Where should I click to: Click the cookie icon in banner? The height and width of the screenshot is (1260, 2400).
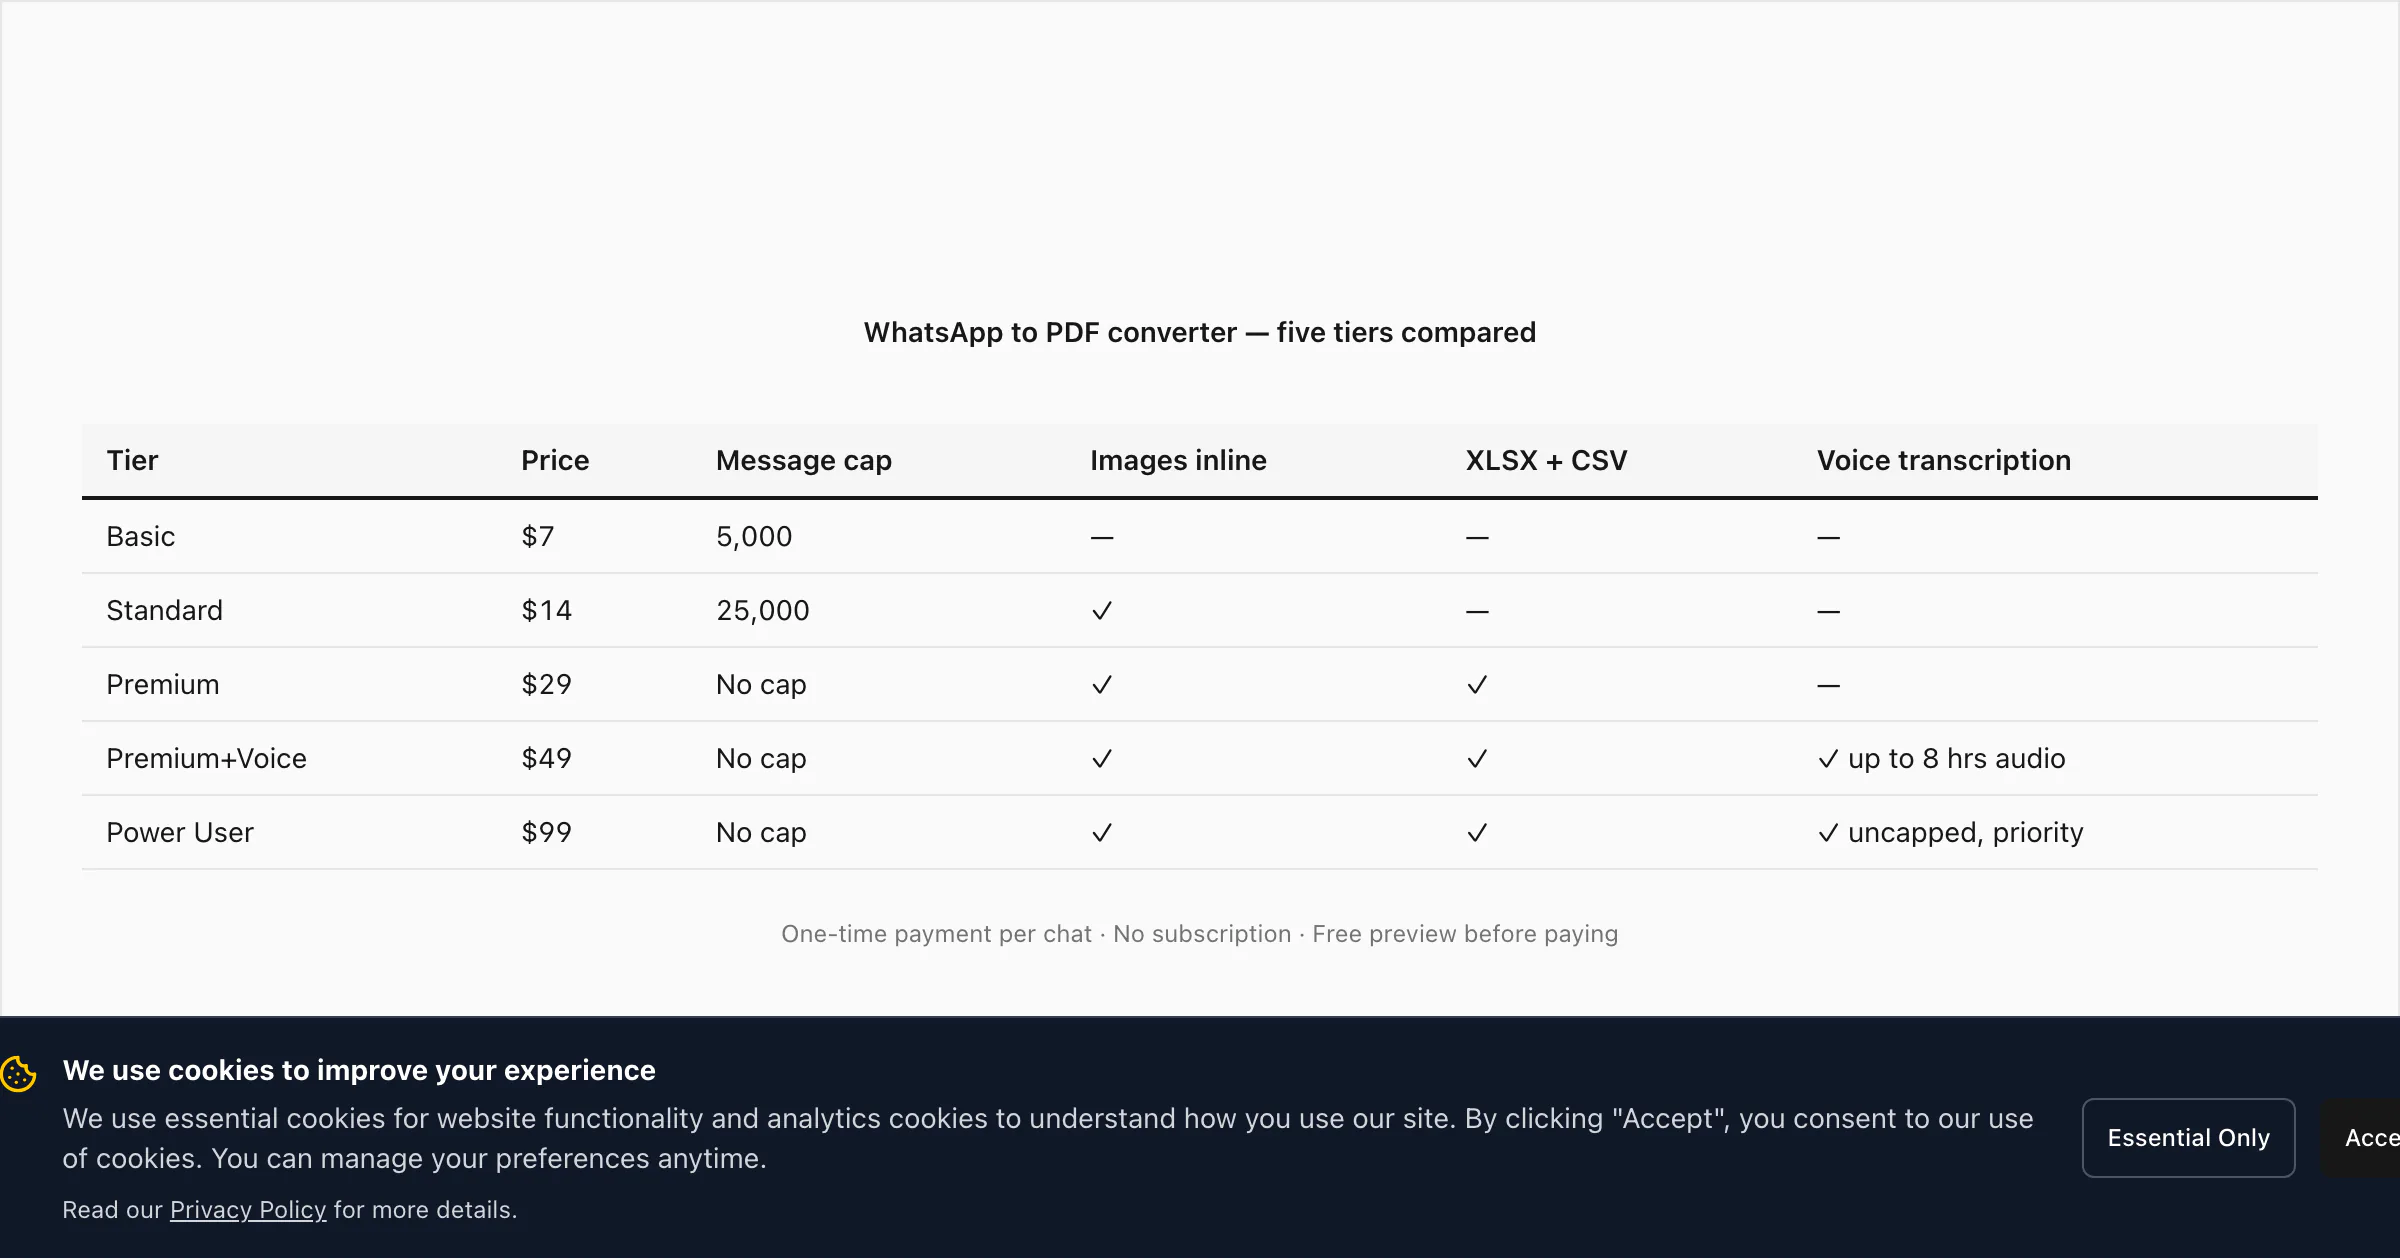pos(19,1075)
